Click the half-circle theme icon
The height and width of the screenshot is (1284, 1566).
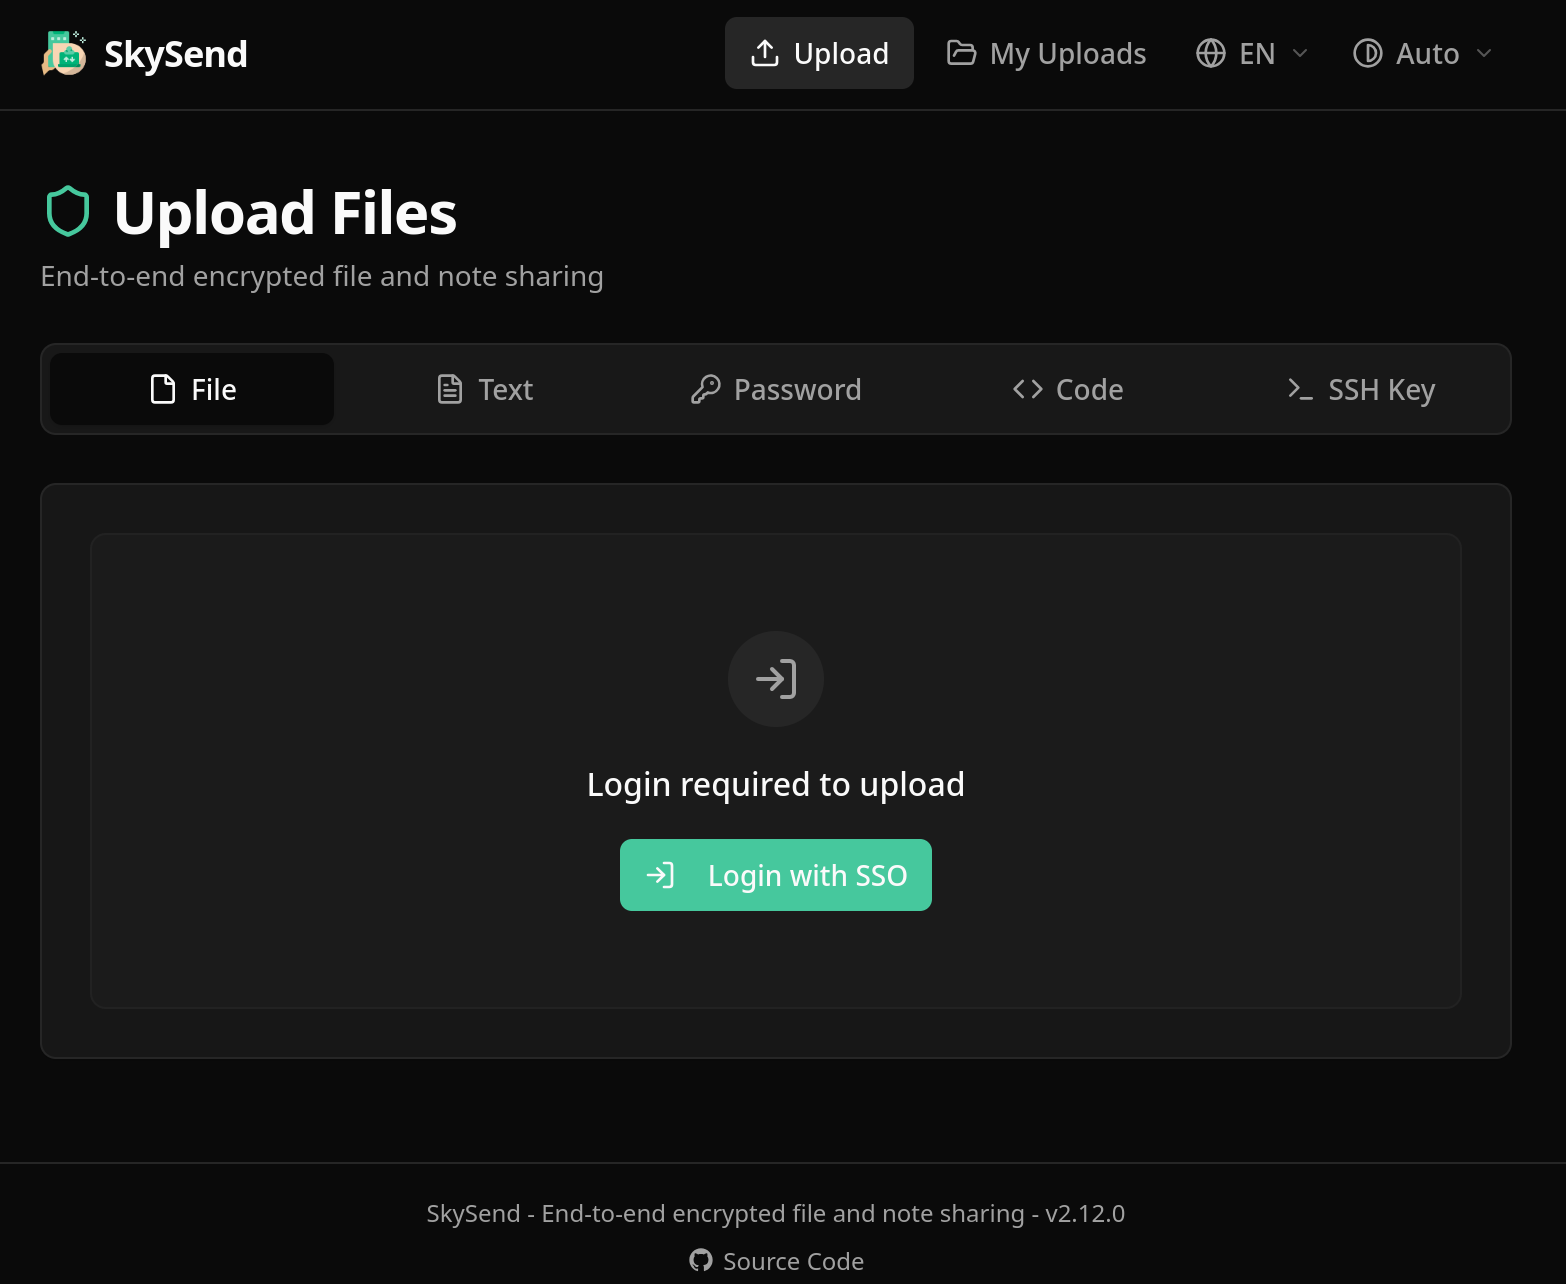pyautogui.click(x=1368, y=53)
